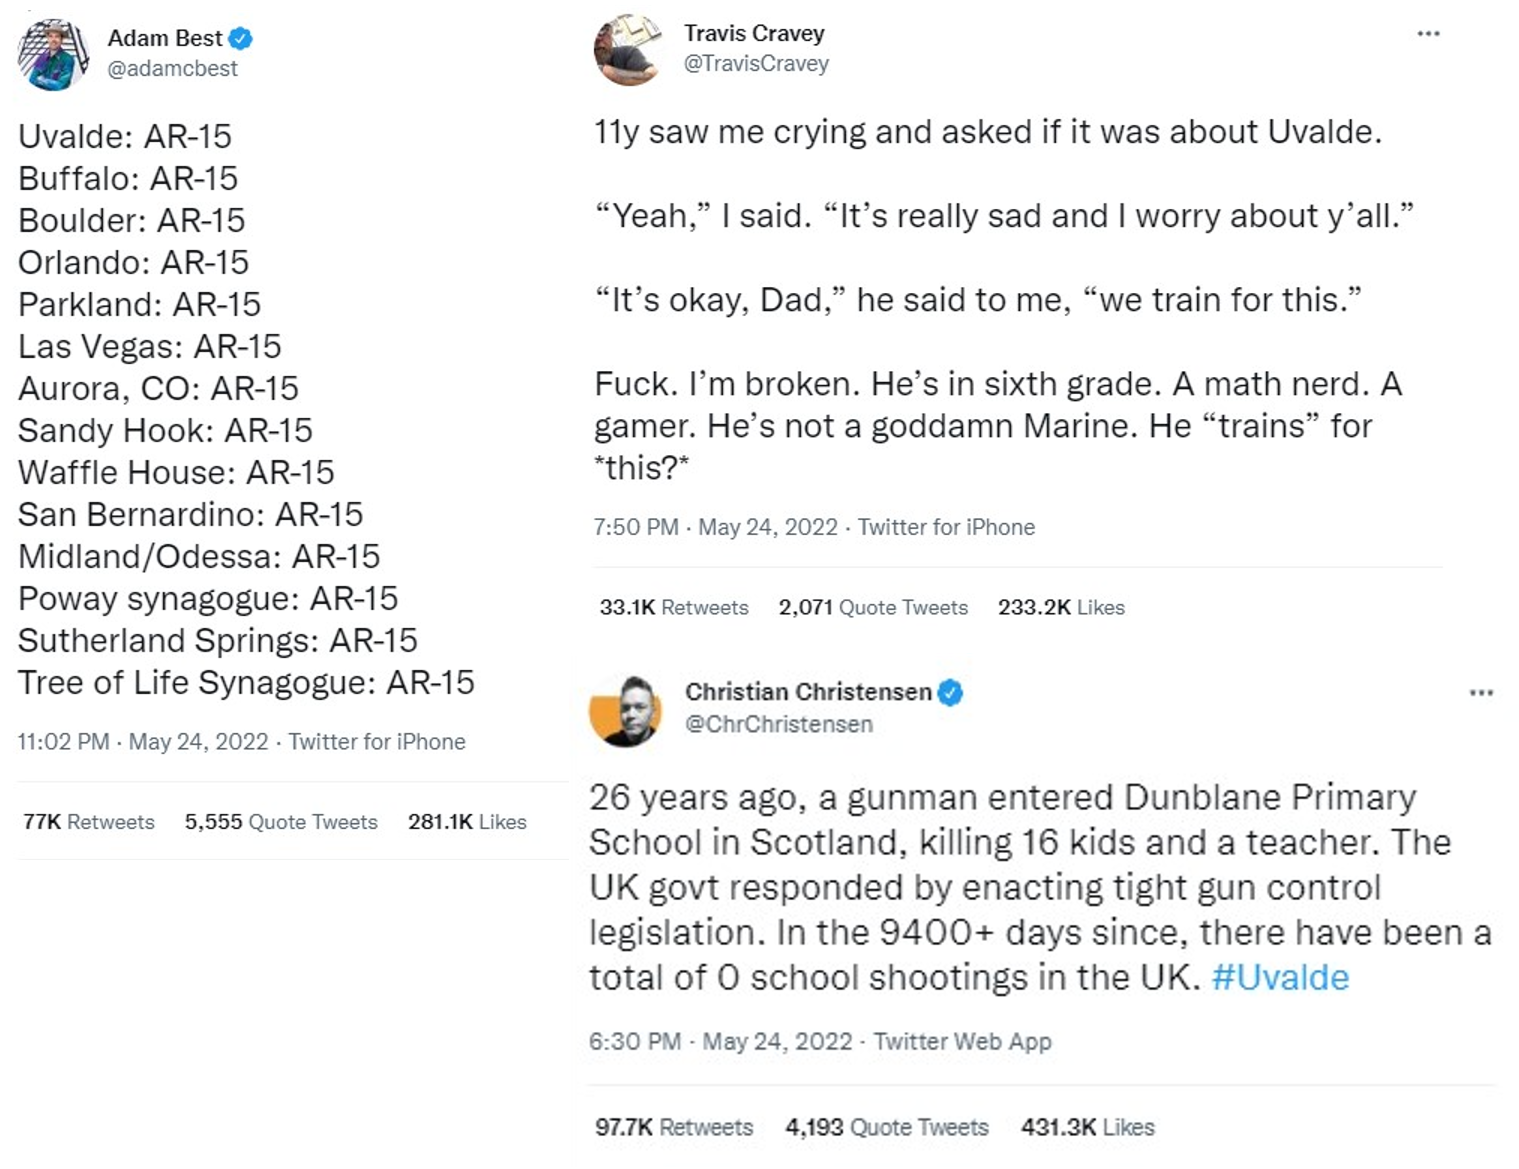Open the @TravisCravey handle
This screenshot has width=1519, height=1169.
756,64
